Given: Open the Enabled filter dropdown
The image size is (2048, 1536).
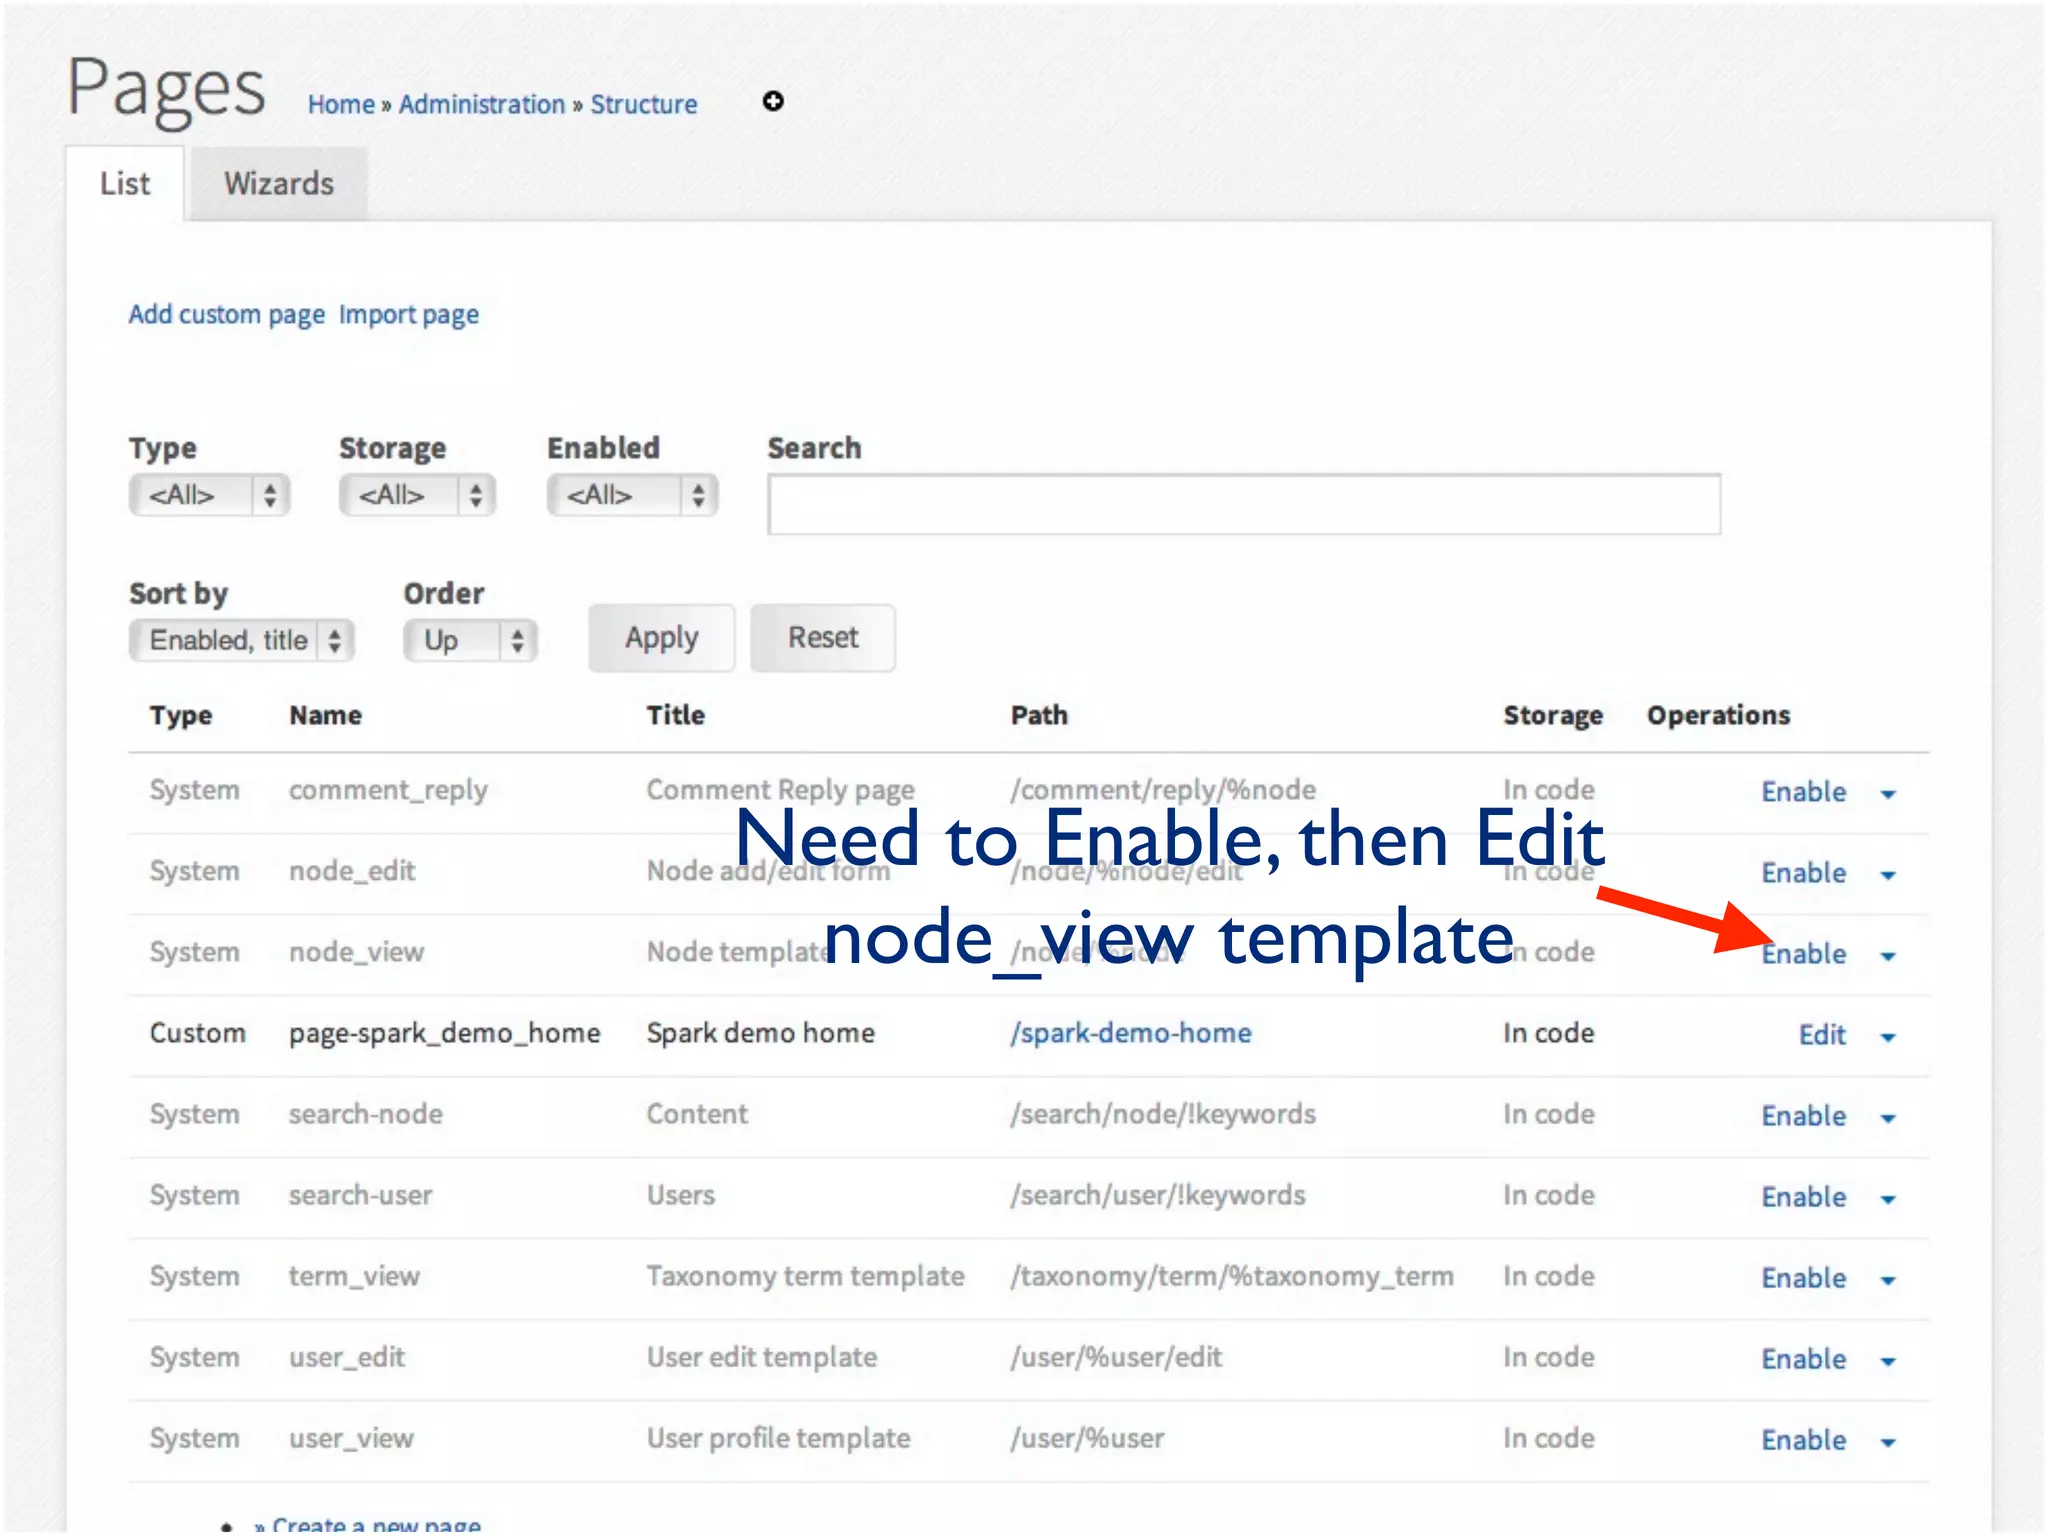Looking at the screenshot, I should click(x=632, y=495).
